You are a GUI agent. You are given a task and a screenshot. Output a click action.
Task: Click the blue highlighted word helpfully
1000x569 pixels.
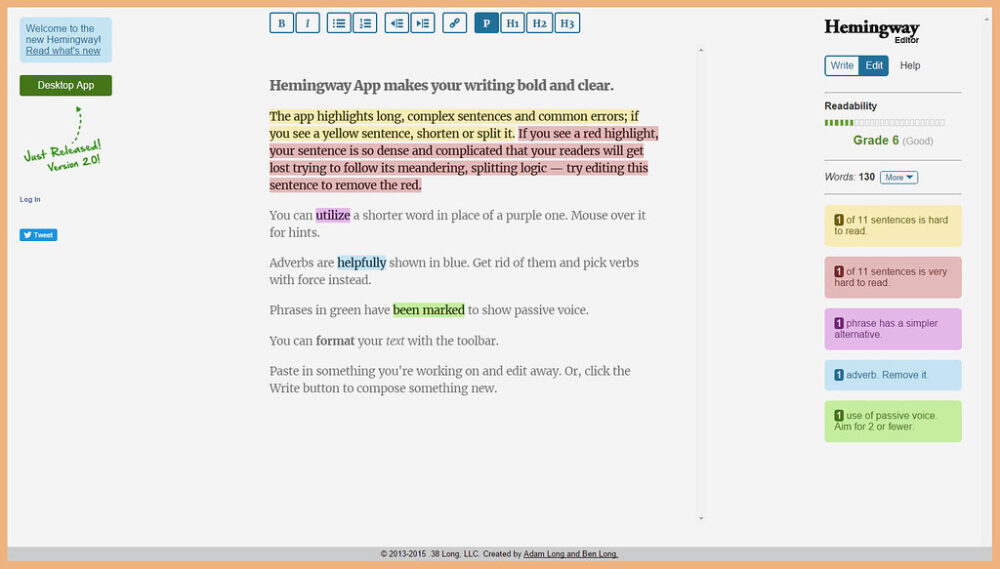(362, 263)
